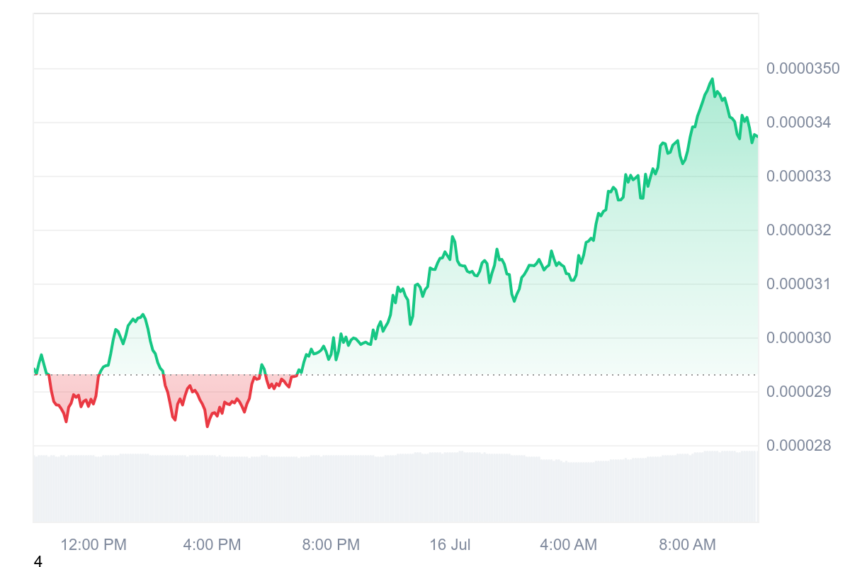The height and width of the screenshot is (567, 850).
Task: Click the 0.0000350 price axis label
Action: [803, 68]
